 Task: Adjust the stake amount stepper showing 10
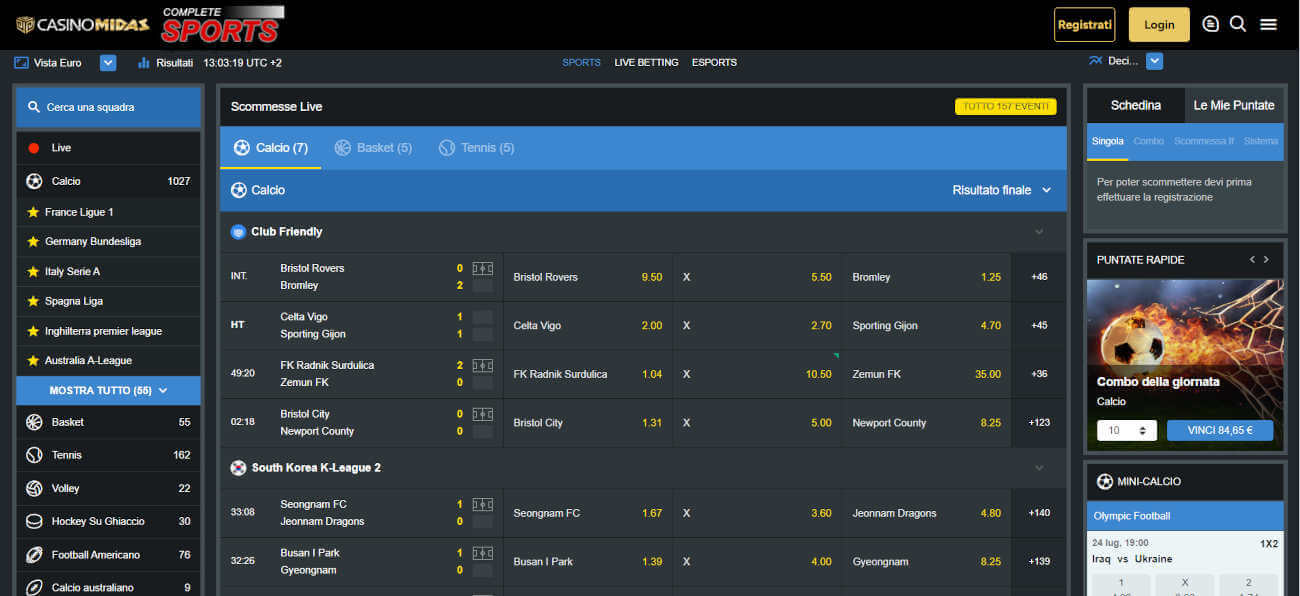1143,430
